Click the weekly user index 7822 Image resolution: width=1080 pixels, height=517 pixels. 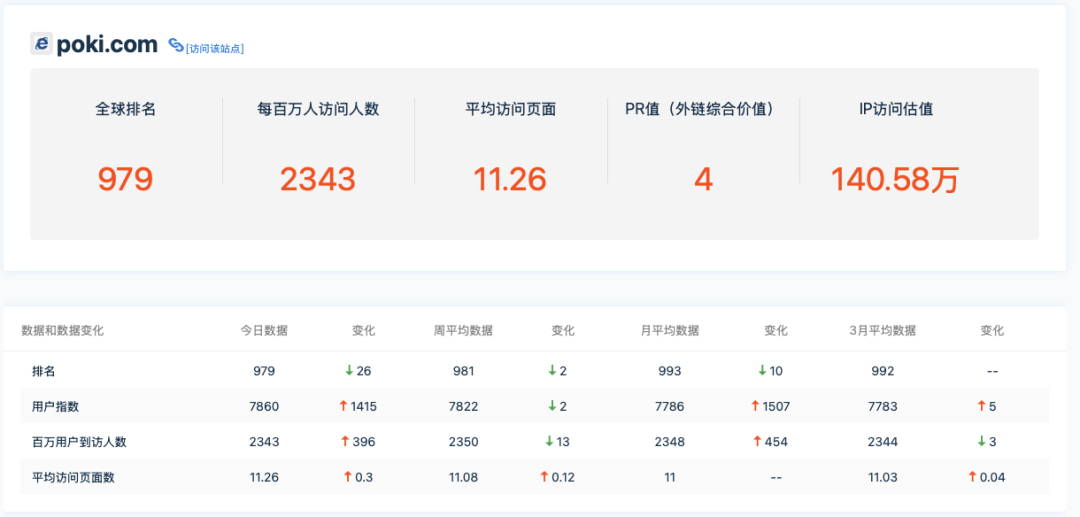(x=463, y=406)
